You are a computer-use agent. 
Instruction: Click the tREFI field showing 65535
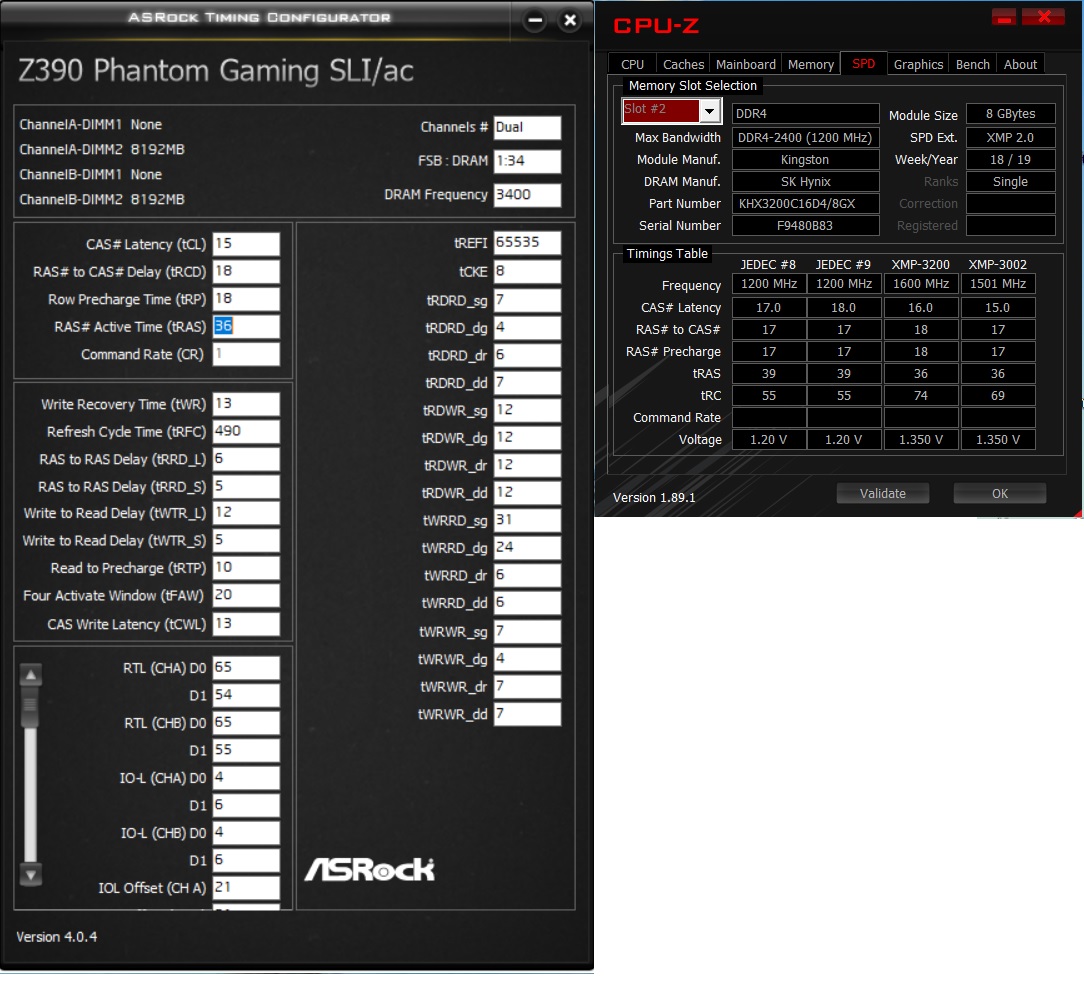(527, 243)
